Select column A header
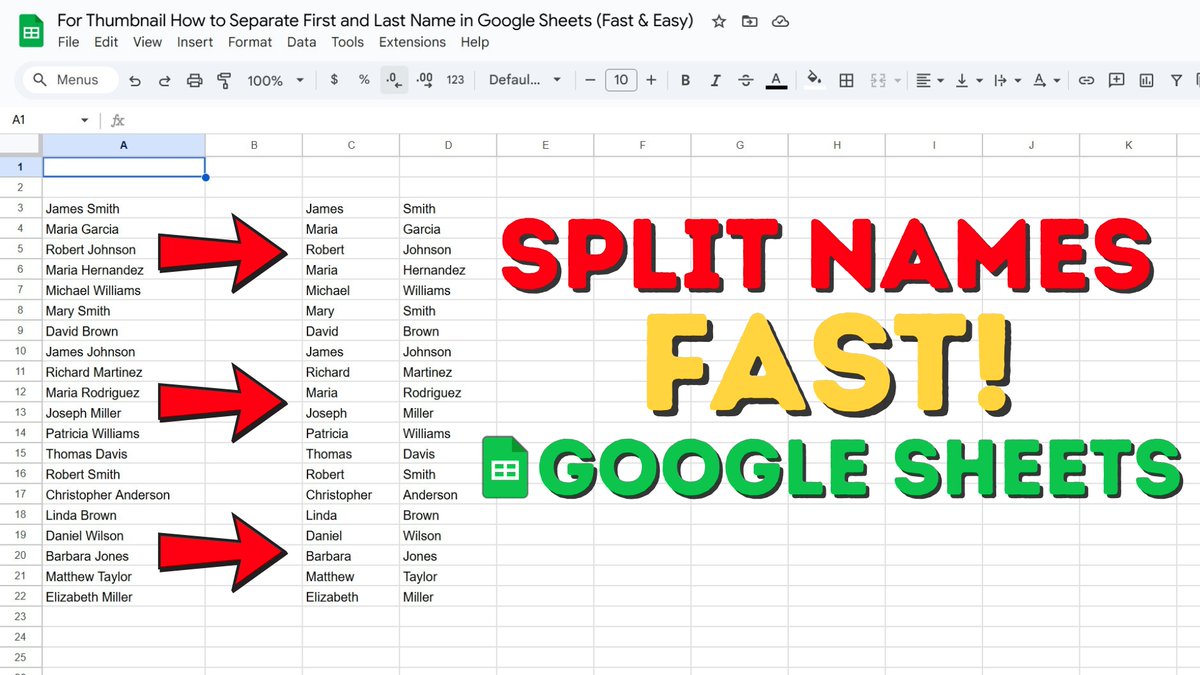Image resolution: width=1200 pixels, height=675 pixels. pos(124,145)
